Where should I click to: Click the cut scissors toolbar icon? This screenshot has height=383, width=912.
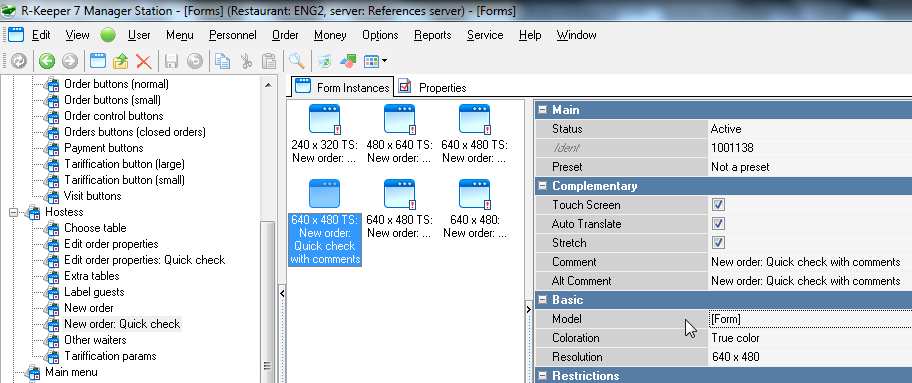(x=247, y=61)
